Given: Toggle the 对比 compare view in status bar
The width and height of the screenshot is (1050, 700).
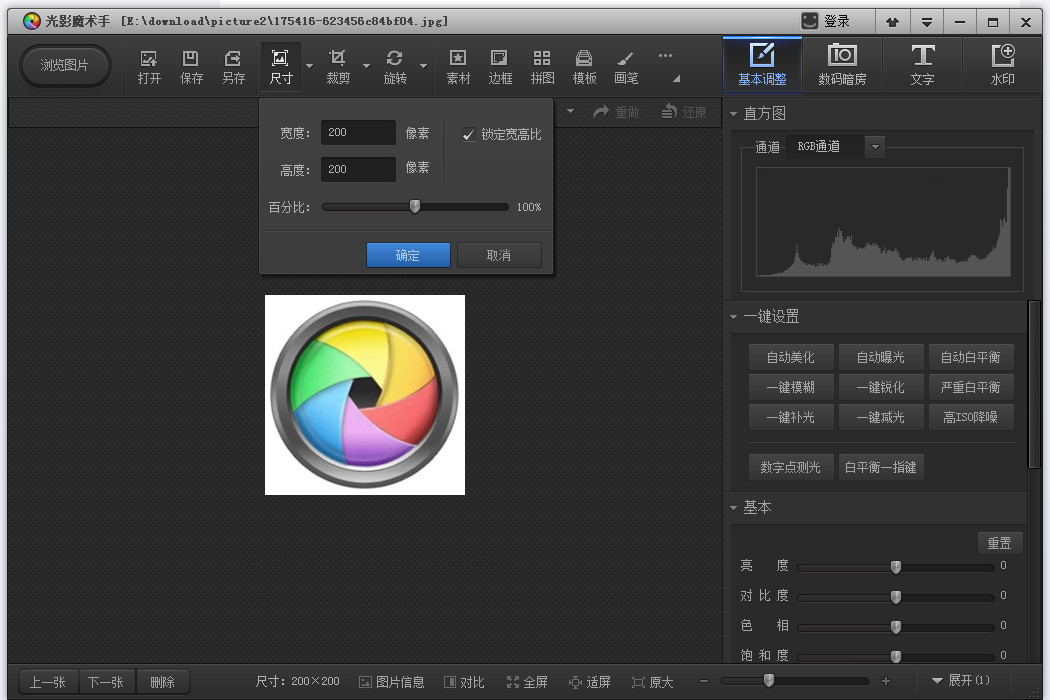Looking at the screenshot, I should tap(464, 682).
